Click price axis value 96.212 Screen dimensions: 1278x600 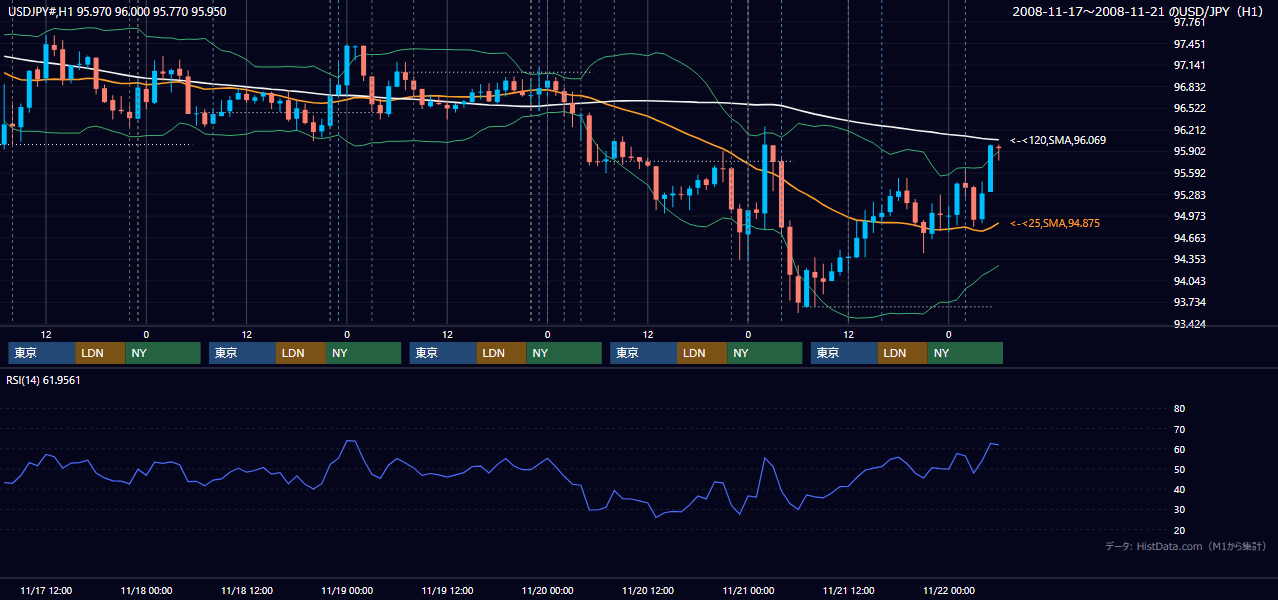click(x=1189, y=131)
